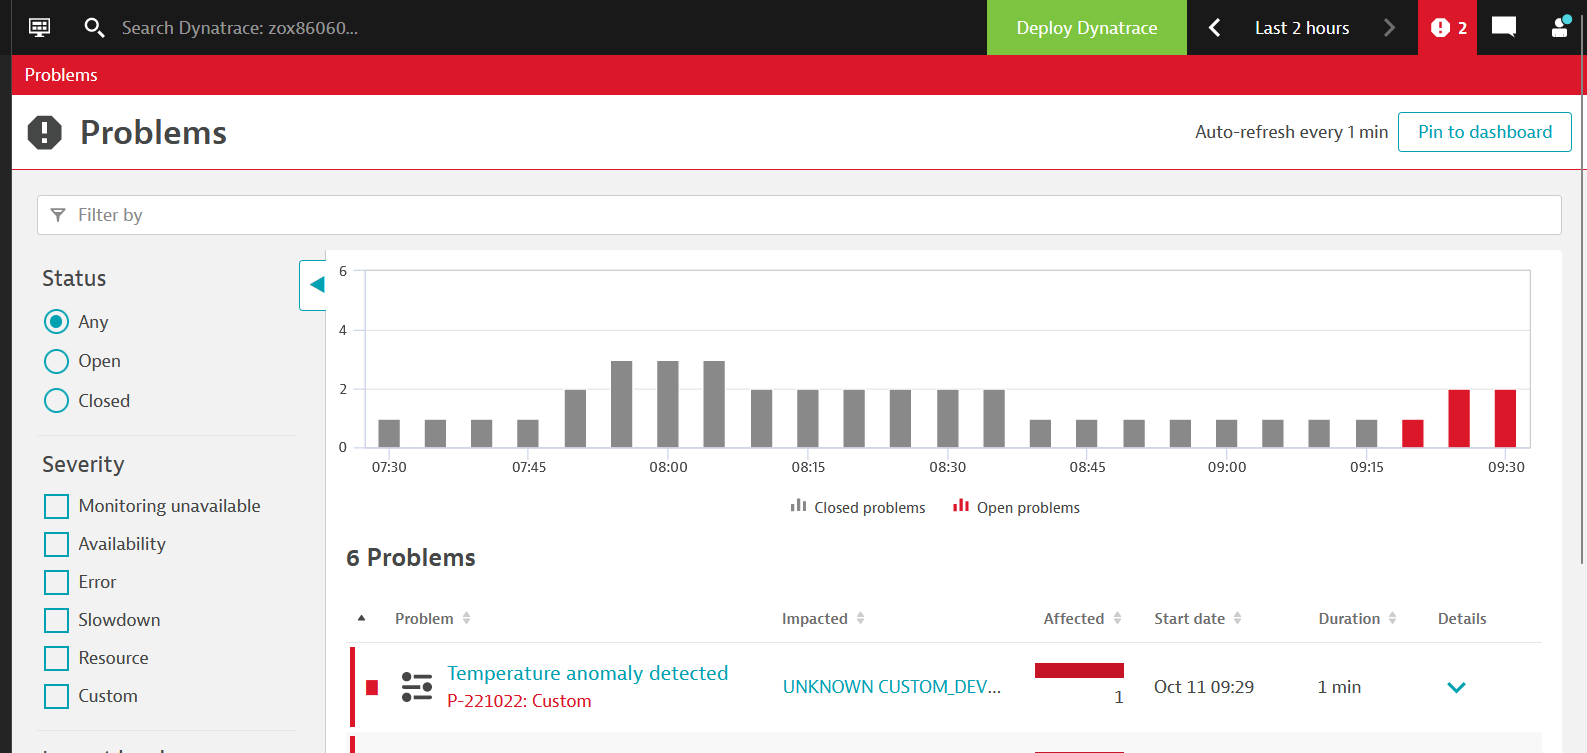Open the chat bubble icon
The width and height of the screenshot is (1587, 753).
[x=1504, y=27]
